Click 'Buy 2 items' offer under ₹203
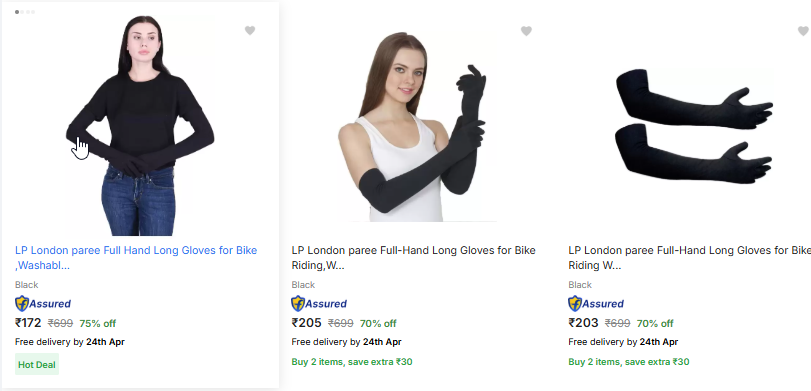Image resolution: width=811 pixels, height=391 pixels. point(629,362)
